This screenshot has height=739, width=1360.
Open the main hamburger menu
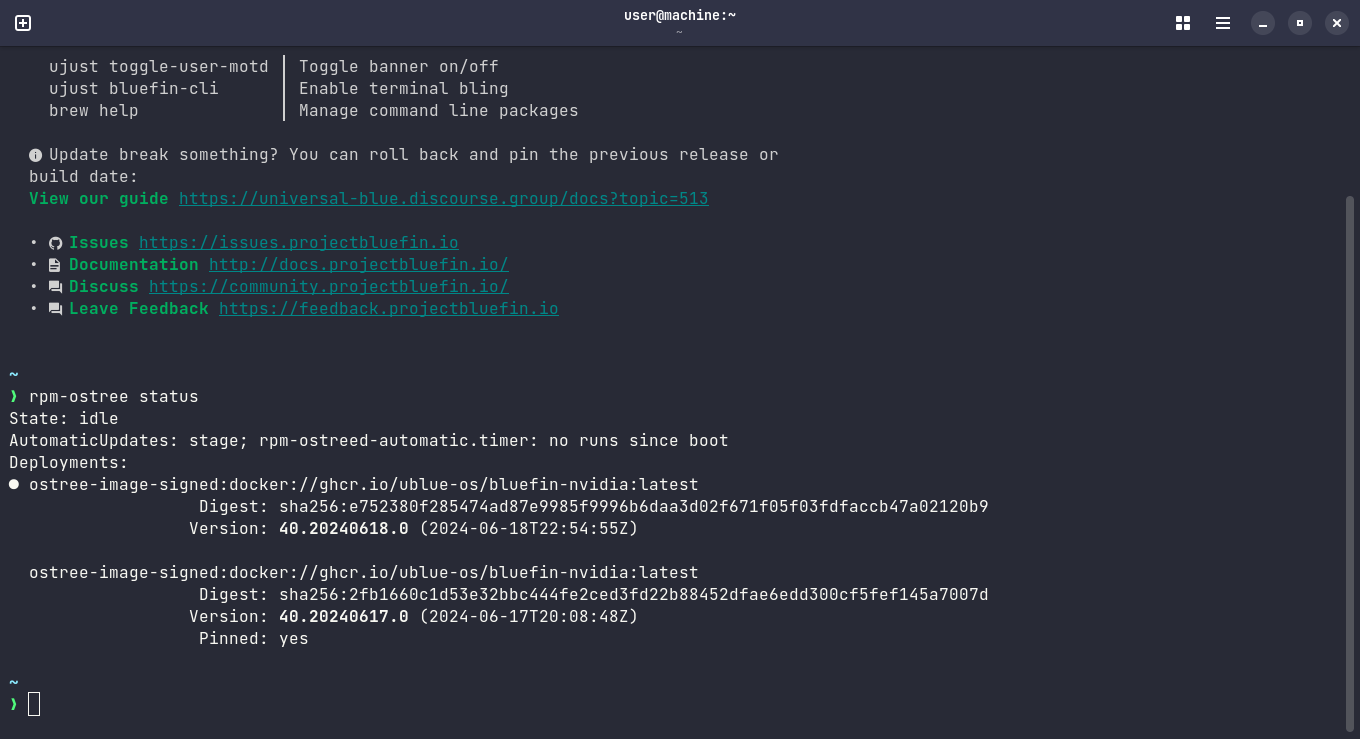click(1222, 22)
